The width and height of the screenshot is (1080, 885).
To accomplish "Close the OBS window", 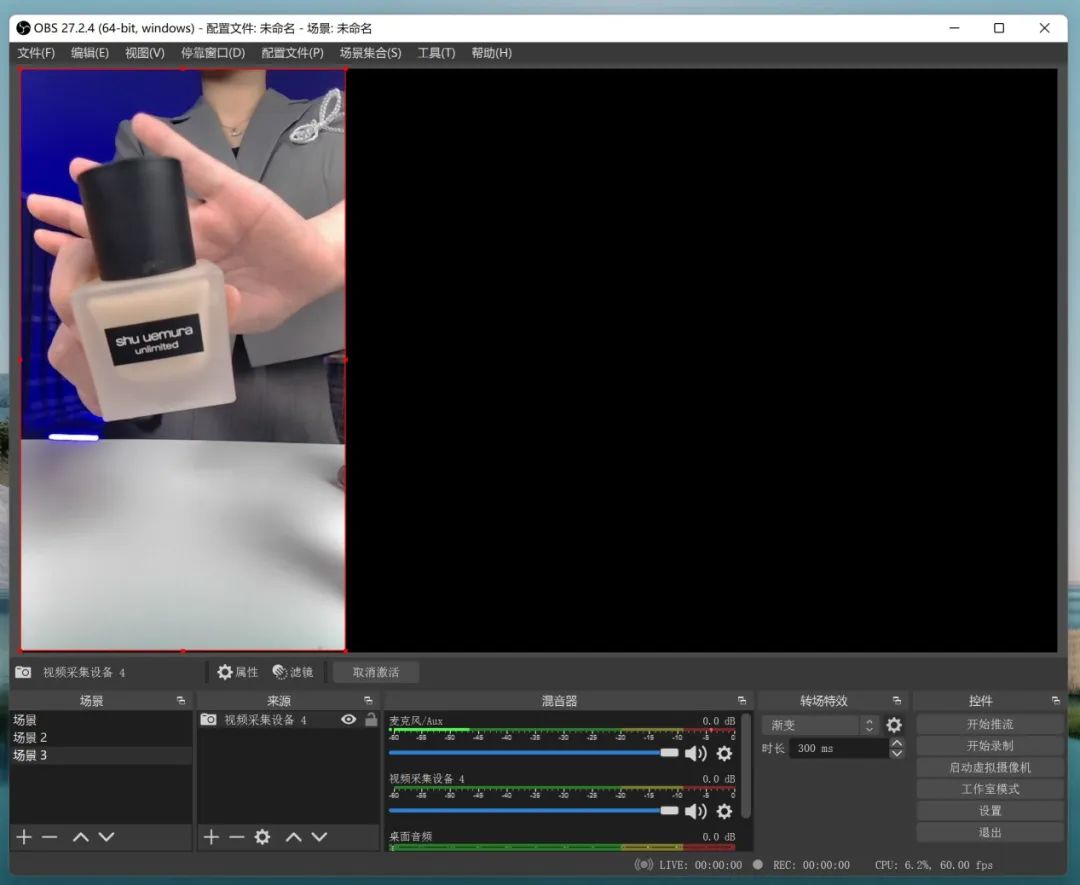I will tap(1044, 28).
